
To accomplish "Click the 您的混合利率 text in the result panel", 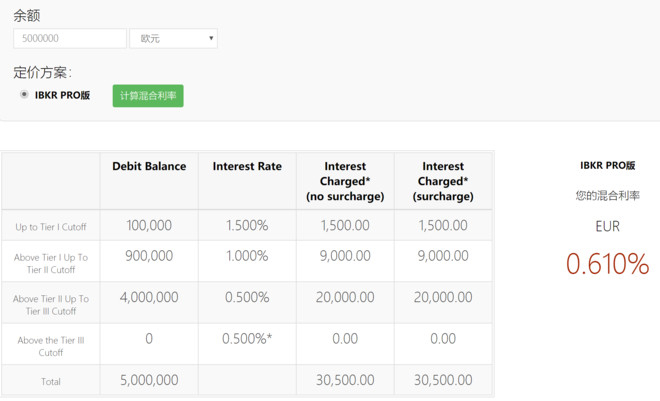I will point(607,196).
